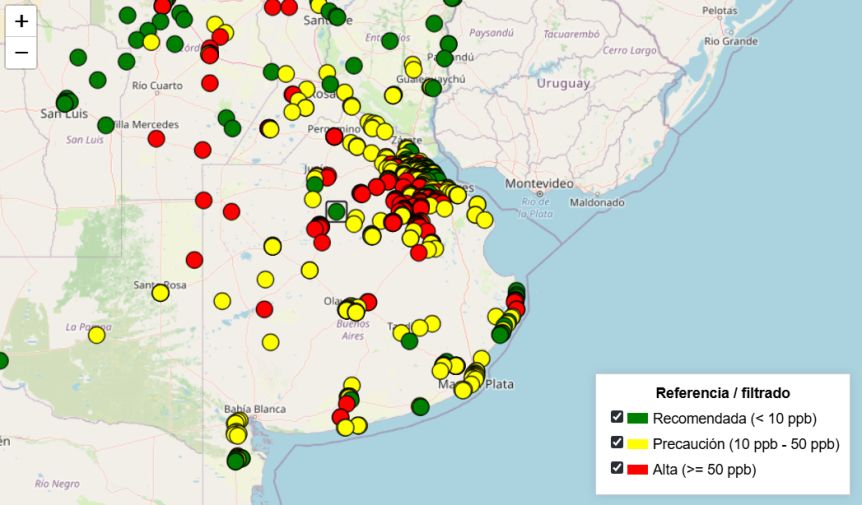
Task: Click the green Recomendada legend swatch
Action: [x=638, y=418]
